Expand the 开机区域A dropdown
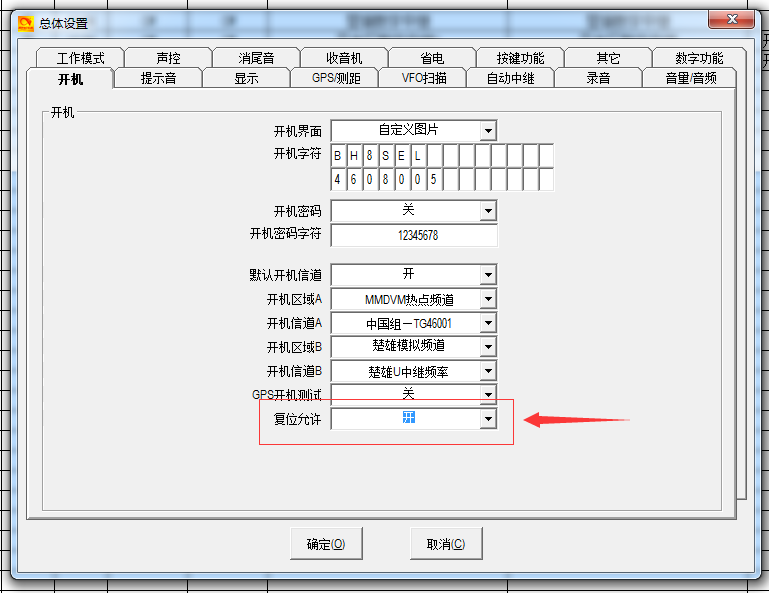The image size is (769, 593). pyautogui.click(x=487, y=299)
